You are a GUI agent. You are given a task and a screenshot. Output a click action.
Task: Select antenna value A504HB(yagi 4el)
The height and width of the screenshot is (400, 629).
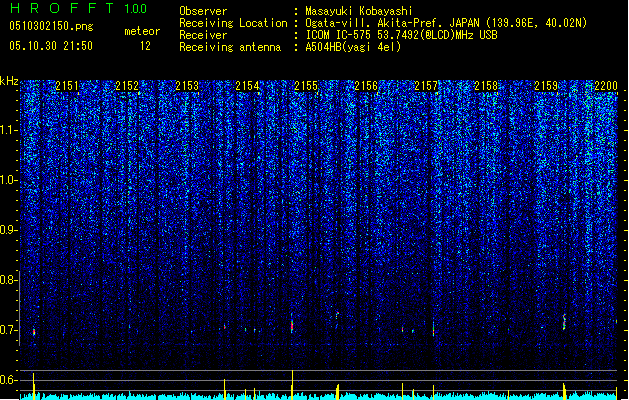click(x=353, y=47)
